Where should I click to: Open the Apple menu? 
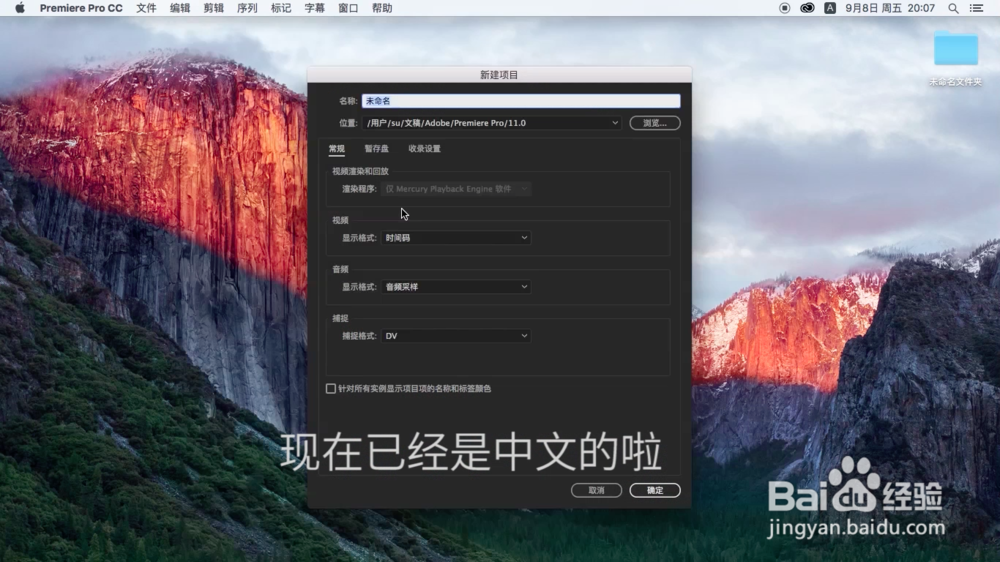coord(20,8)
